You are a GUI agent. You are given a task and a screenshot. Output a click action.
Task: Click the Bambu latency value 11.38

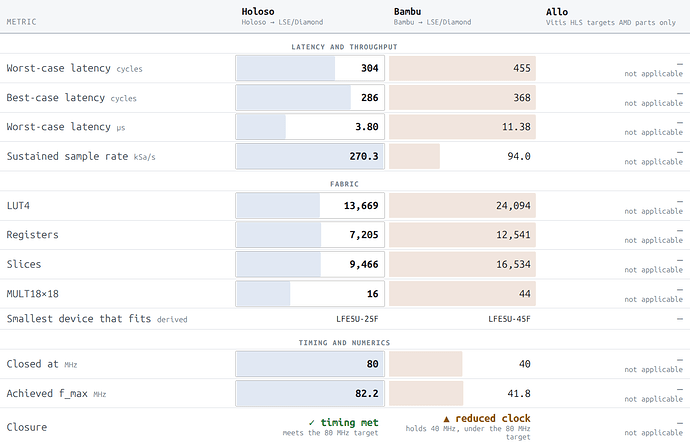coord(516,127)
